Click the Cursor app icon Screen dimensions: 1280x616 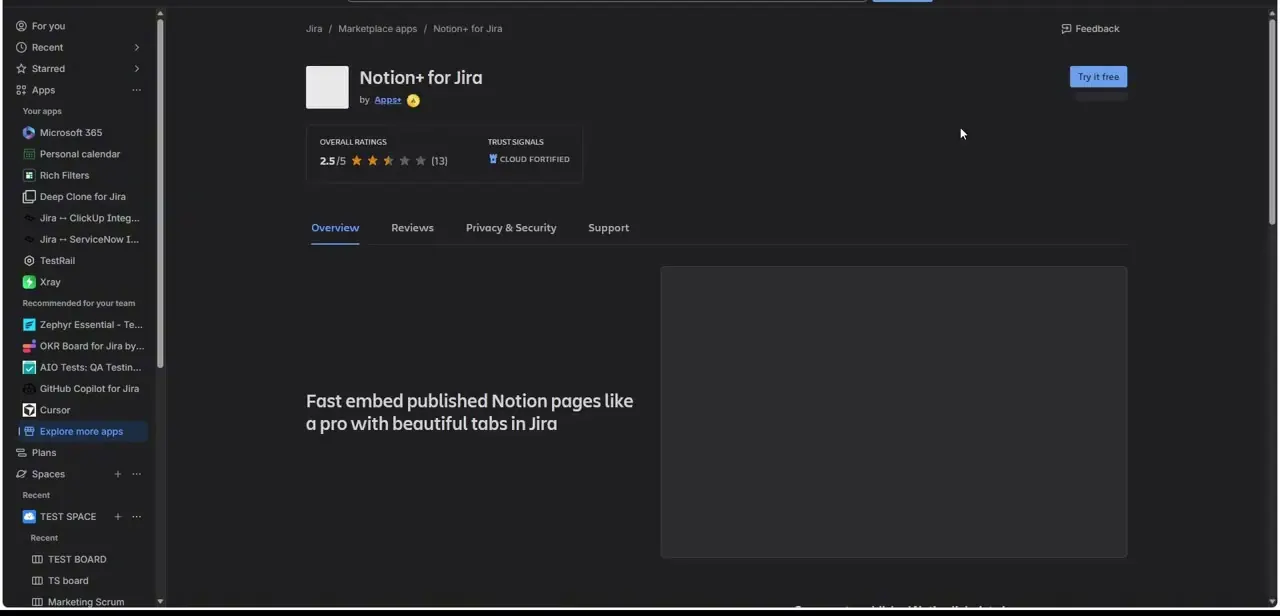pyautogui.click(x=29, y=410)
